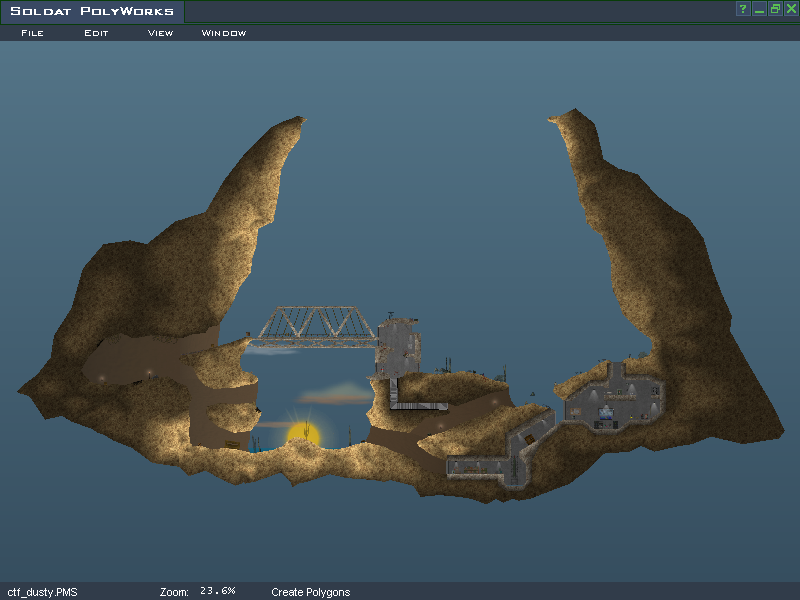Click the Zoom label in the status bar
The height and width of the screenshot is (600, 800).
pos(174,592)
